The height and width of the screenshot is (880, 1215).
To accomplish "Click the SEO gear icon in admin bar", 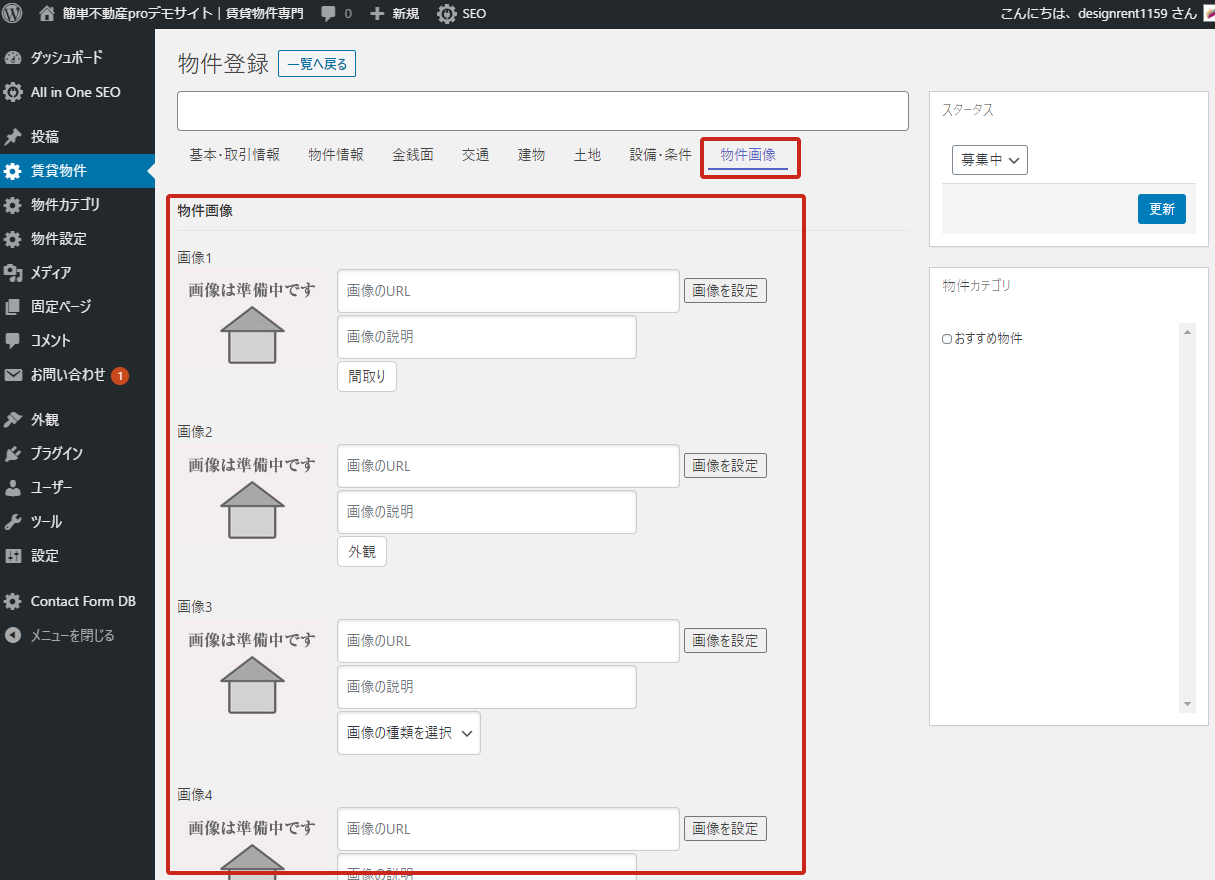I will coord(447,14).
